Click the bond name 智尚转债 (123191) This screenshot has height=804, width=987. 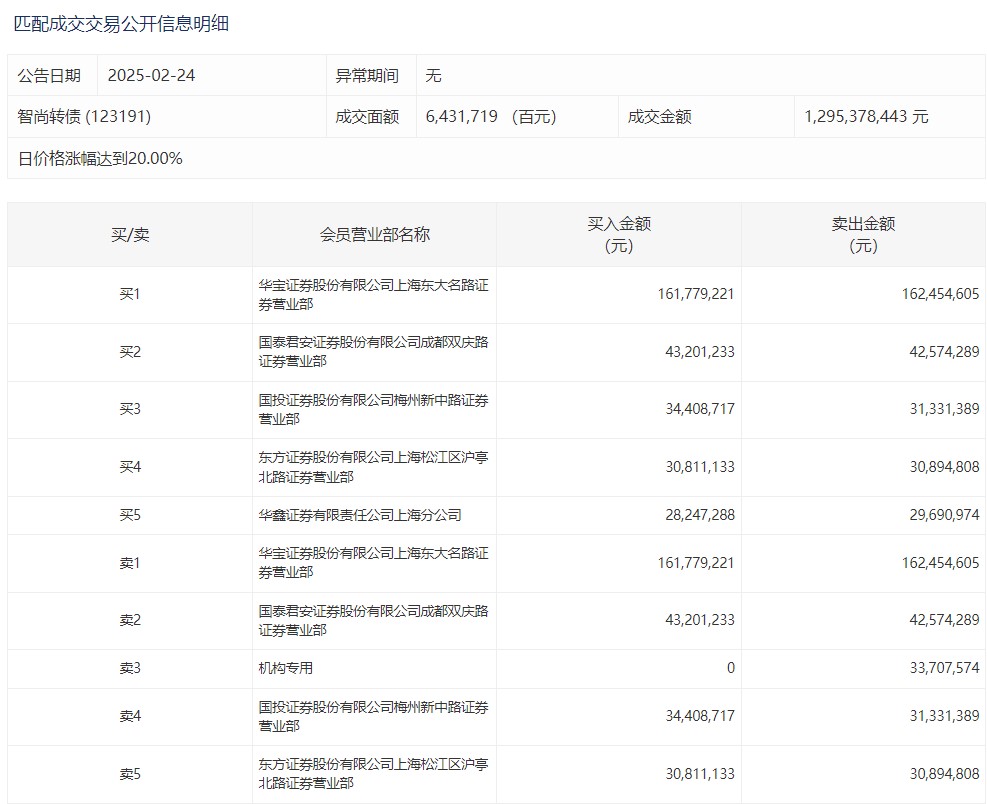[84, 117]
